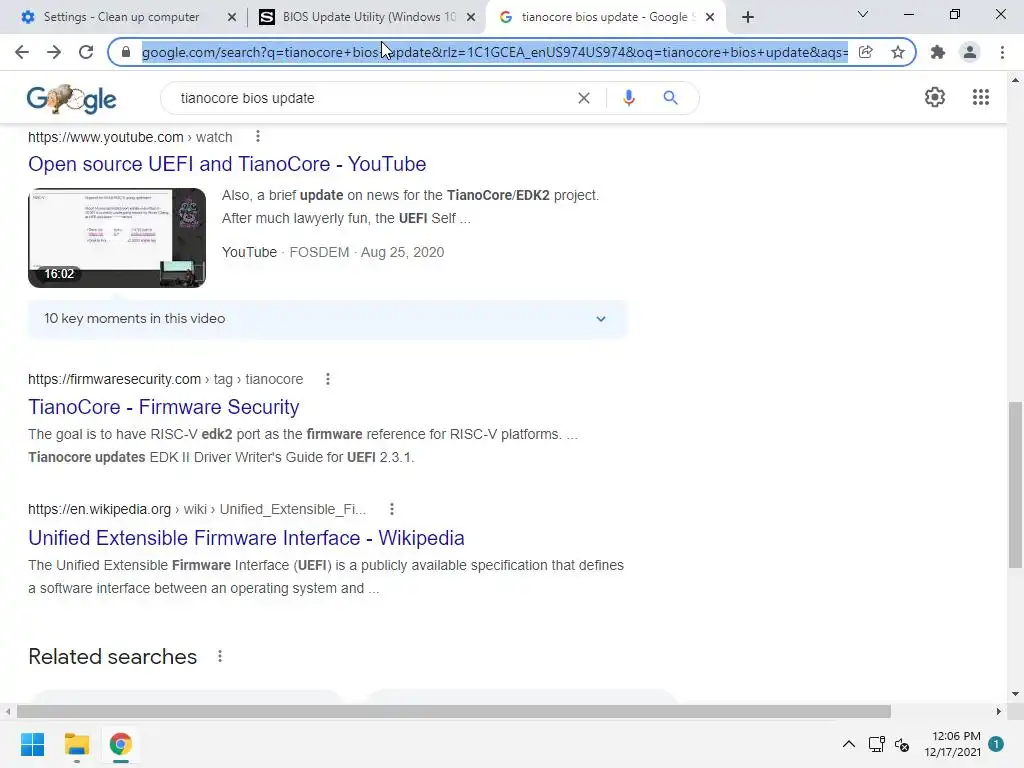Go forward with the forward arrow

[x=54, y=52]
